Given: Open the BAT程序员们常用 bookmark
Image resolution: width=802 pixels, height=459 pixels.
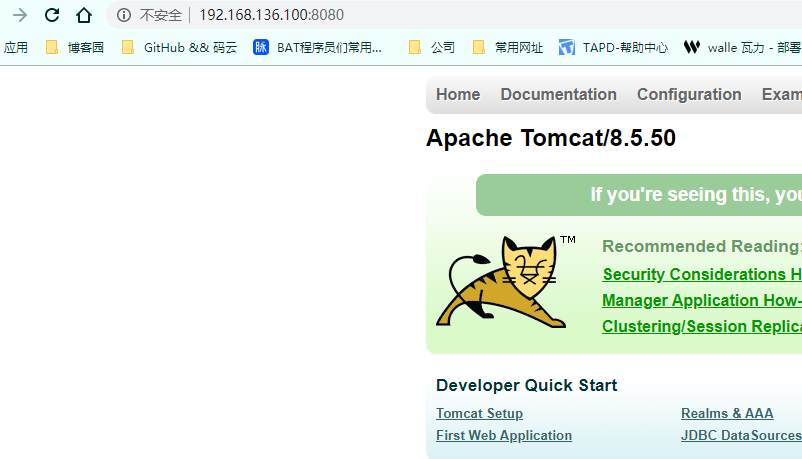Looking at the screenshot, I should (x=318, y=48).
